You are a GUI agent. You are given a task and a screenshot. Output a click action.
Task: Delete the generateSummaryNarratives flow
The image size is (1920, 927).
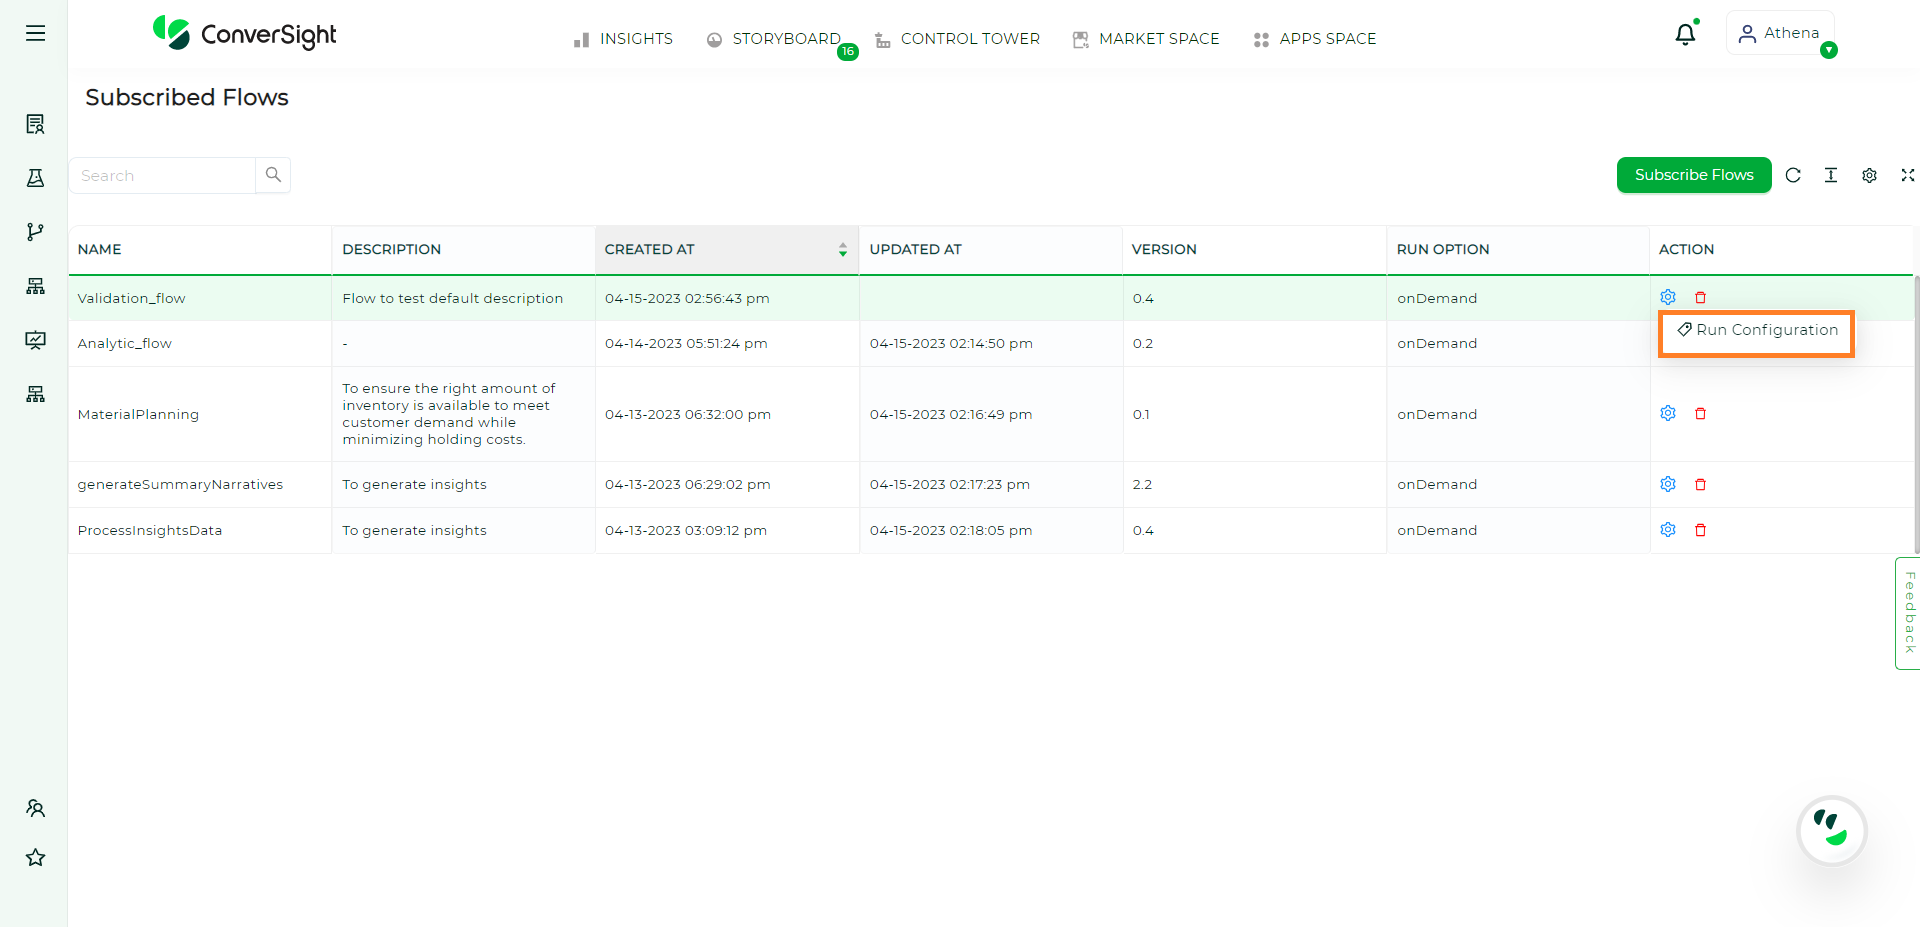[x=1700, y=484]
